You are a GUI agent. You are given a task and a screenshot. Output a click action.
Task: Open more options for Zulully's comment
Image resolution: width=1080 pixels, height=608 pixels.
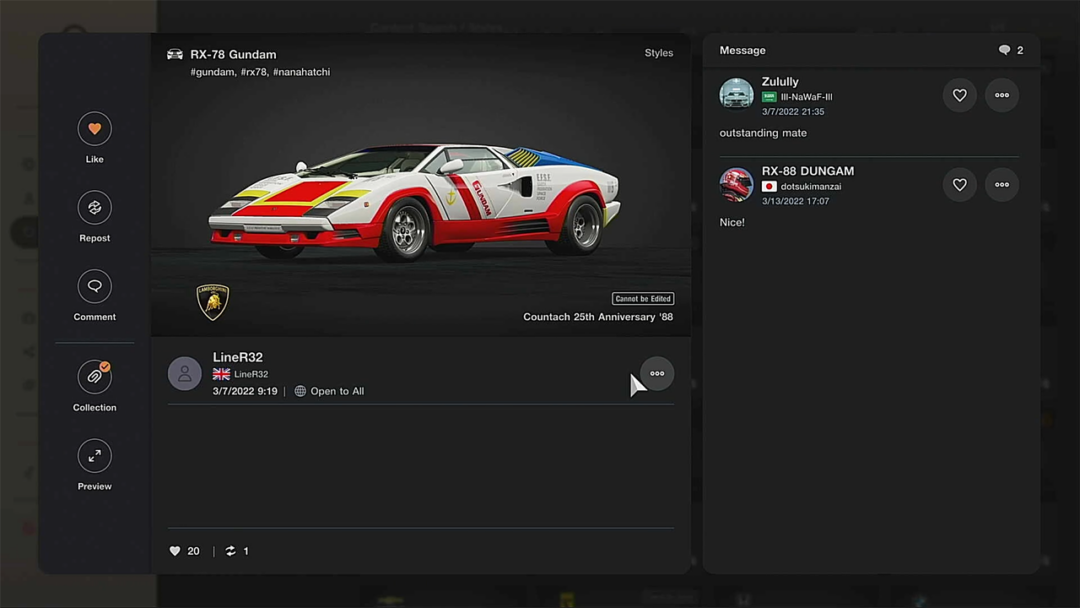[1001, 96]
